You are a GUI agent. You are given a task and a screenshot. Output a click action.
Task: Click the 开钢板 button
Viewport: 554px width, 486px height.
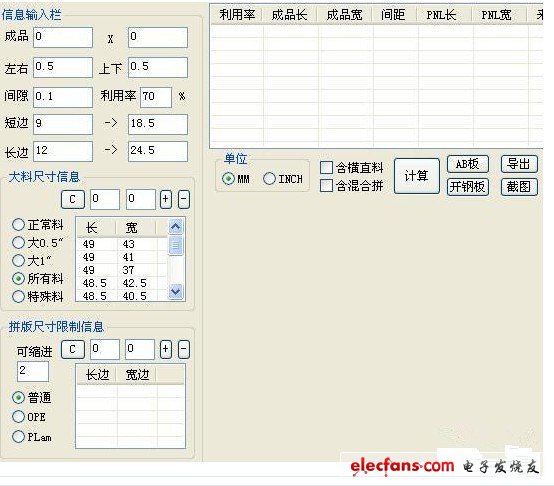coord(468,186)
